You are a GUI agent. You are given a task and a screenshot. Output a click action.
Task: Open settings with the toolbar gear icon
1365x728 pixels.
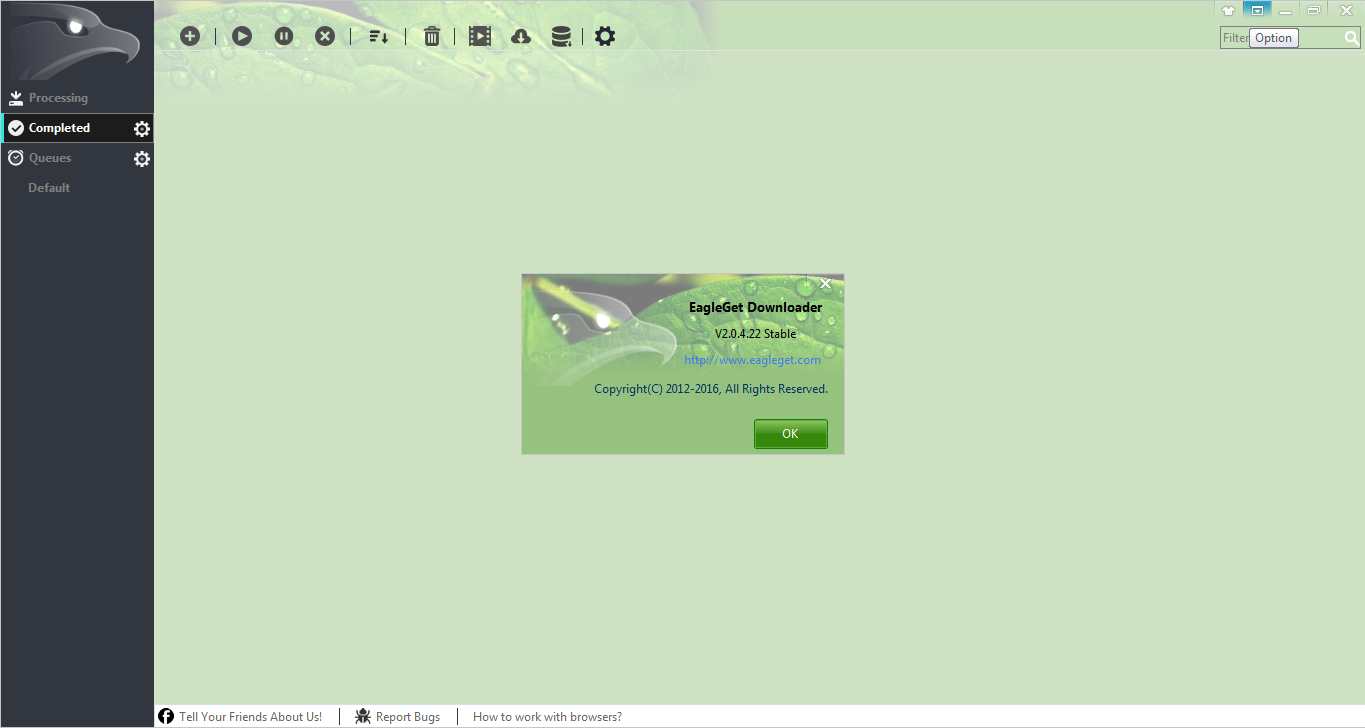[605, 36]
